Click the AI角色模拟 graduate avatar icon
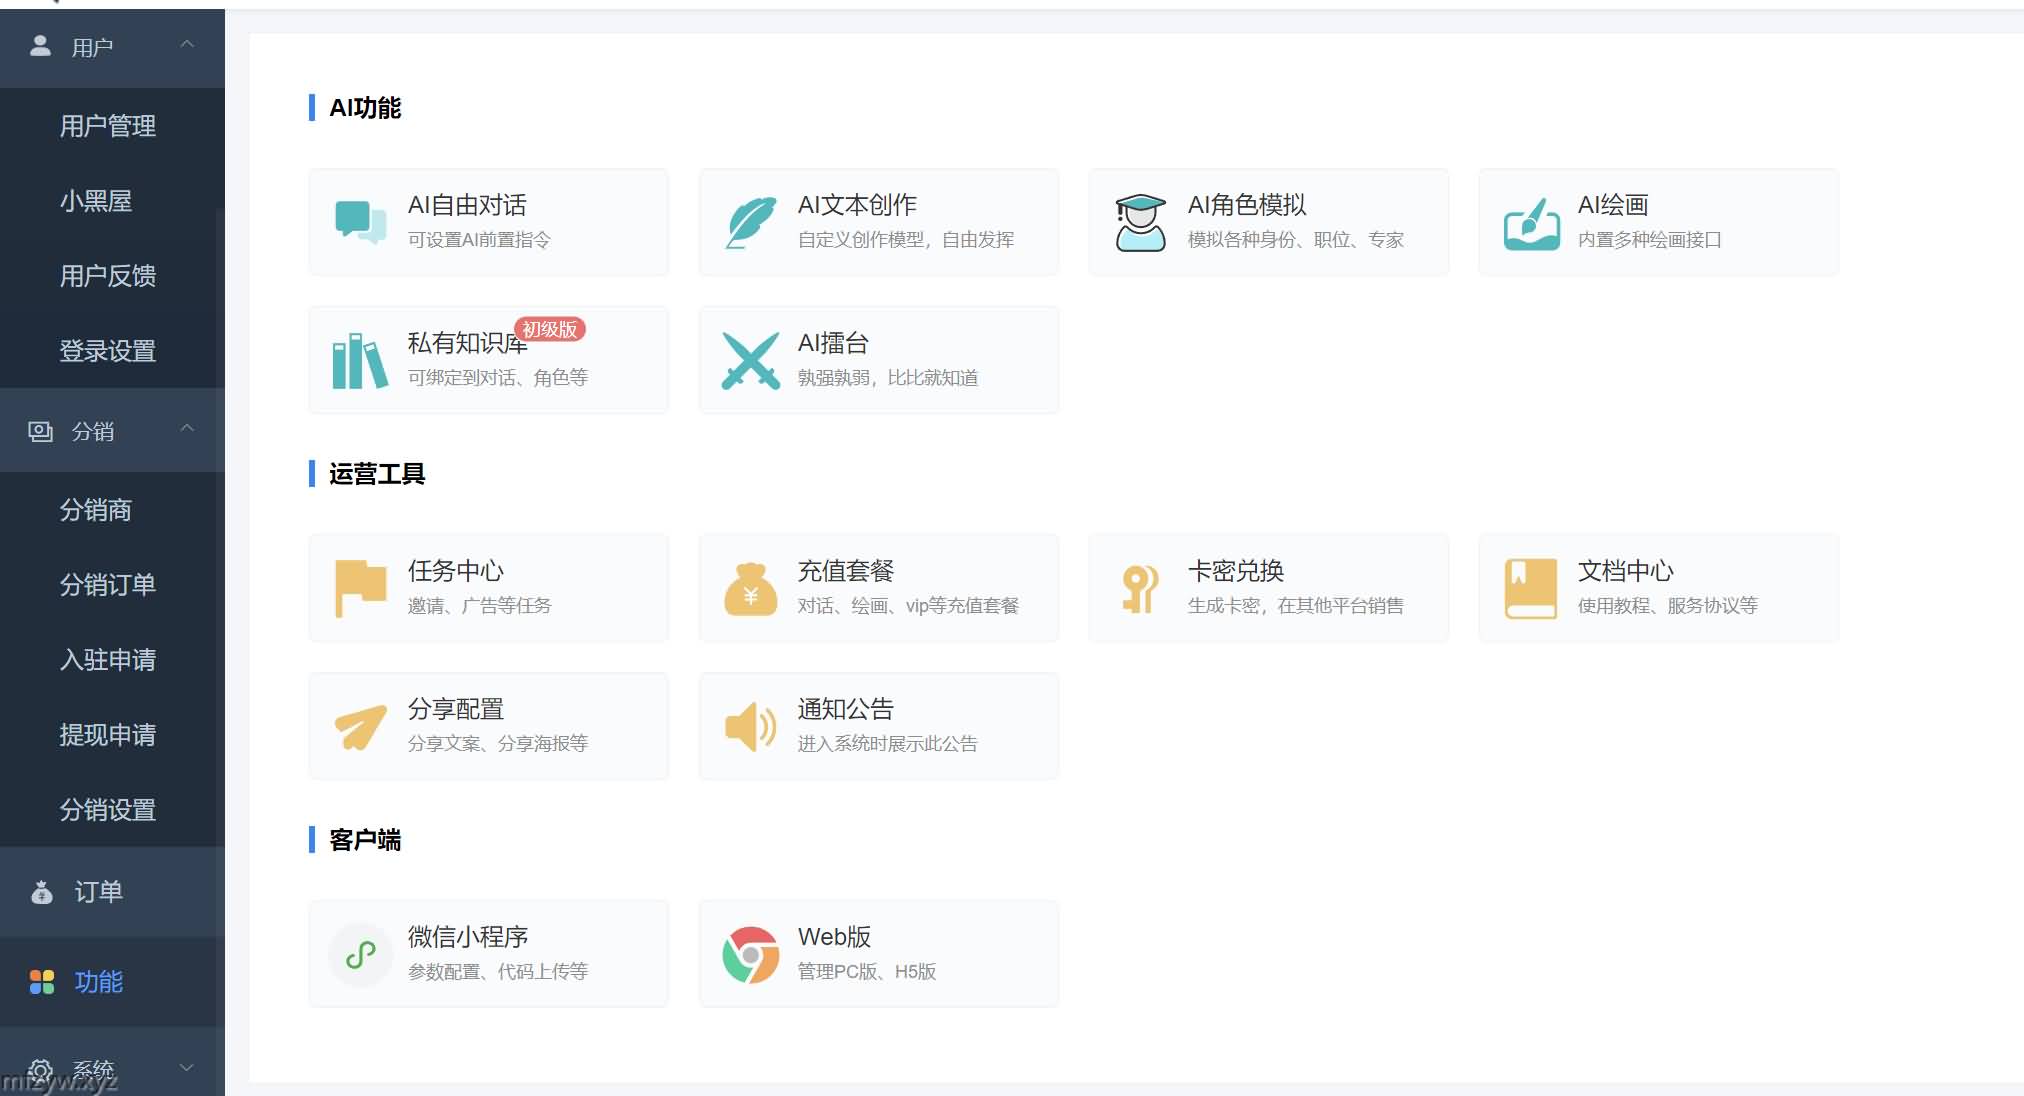The width and height of the screenshot is (2024, 1096). pos(1140,222)
